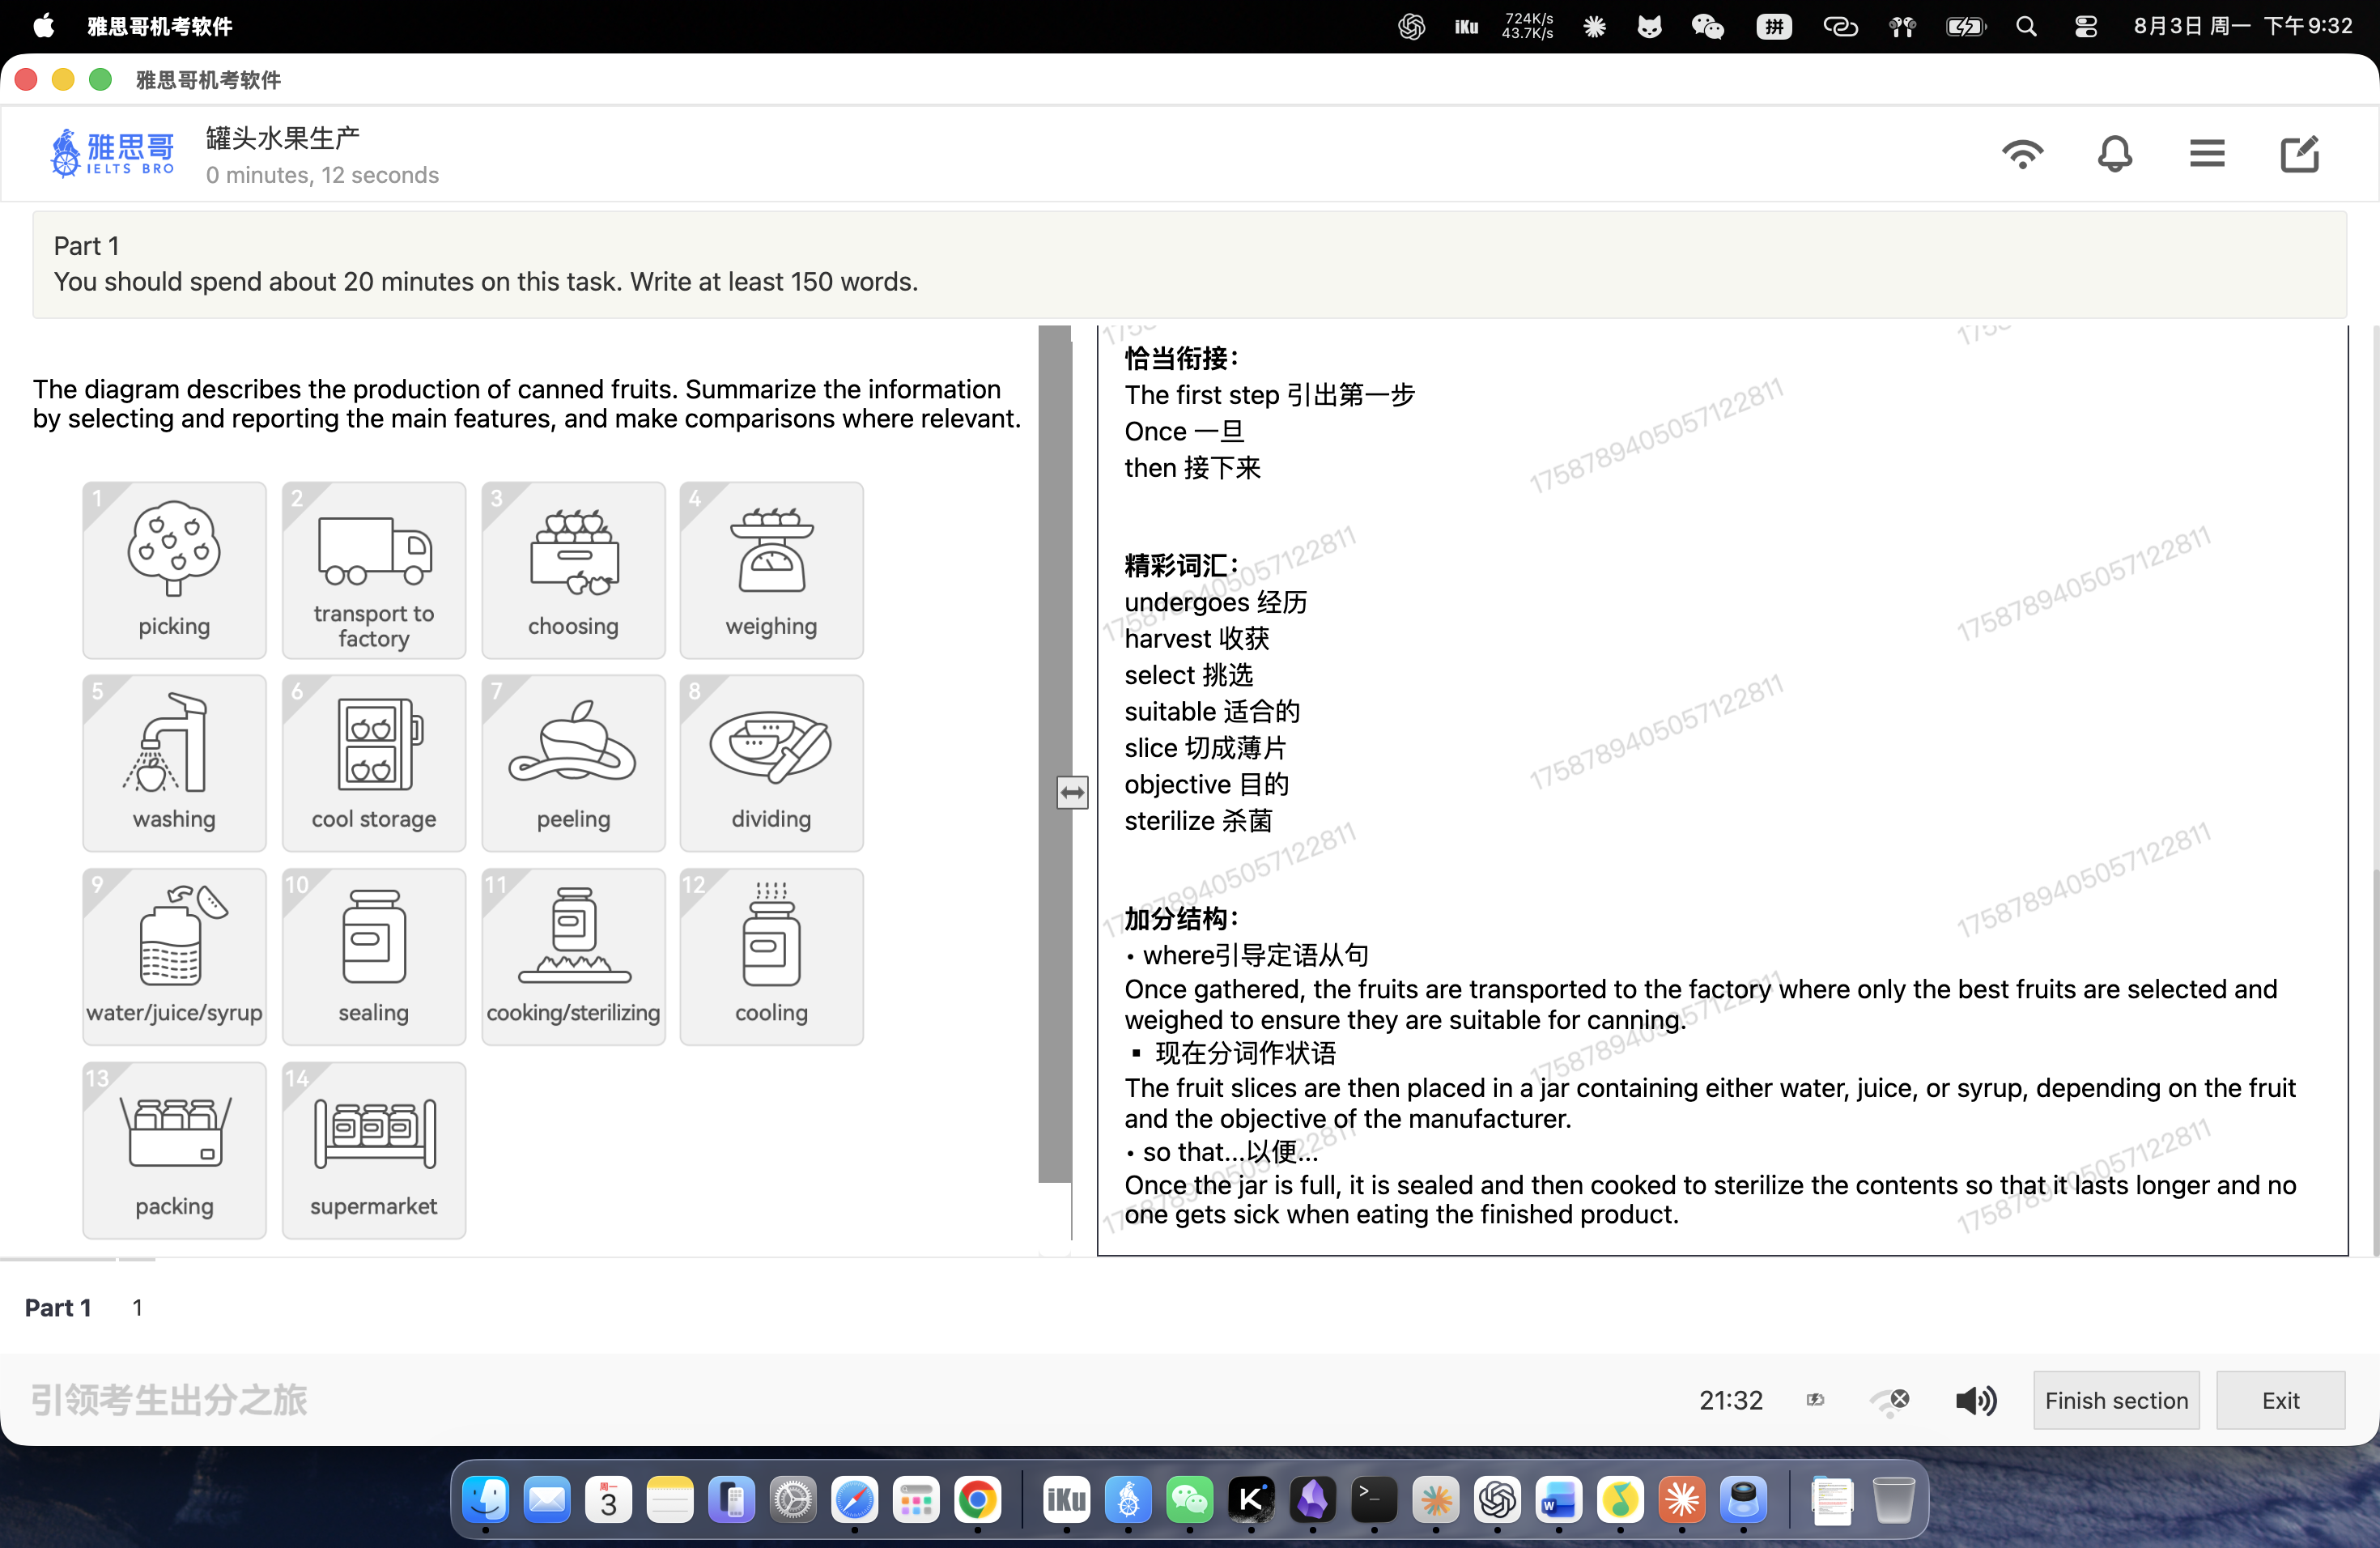2380x1548 pixels.
Task: Select the supermarket step card
Action: tap(373, 1150)
